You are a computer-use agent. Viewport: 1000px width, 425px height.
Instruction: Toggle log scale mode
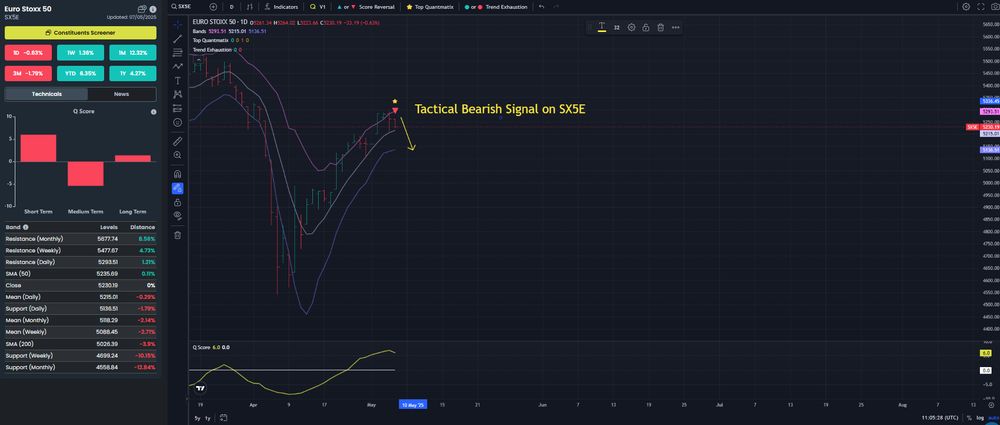coord(980,418)
